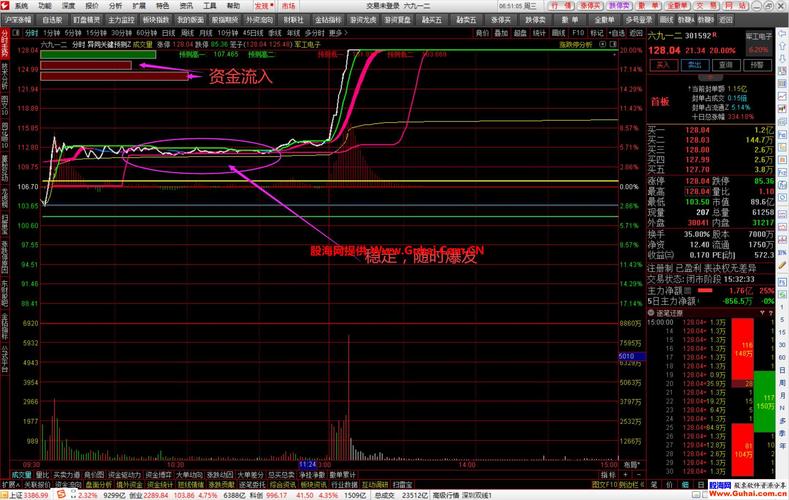Open 板块指数 from the toolbar
Screen dimensions: 789x500
click(x=156, y=20)
